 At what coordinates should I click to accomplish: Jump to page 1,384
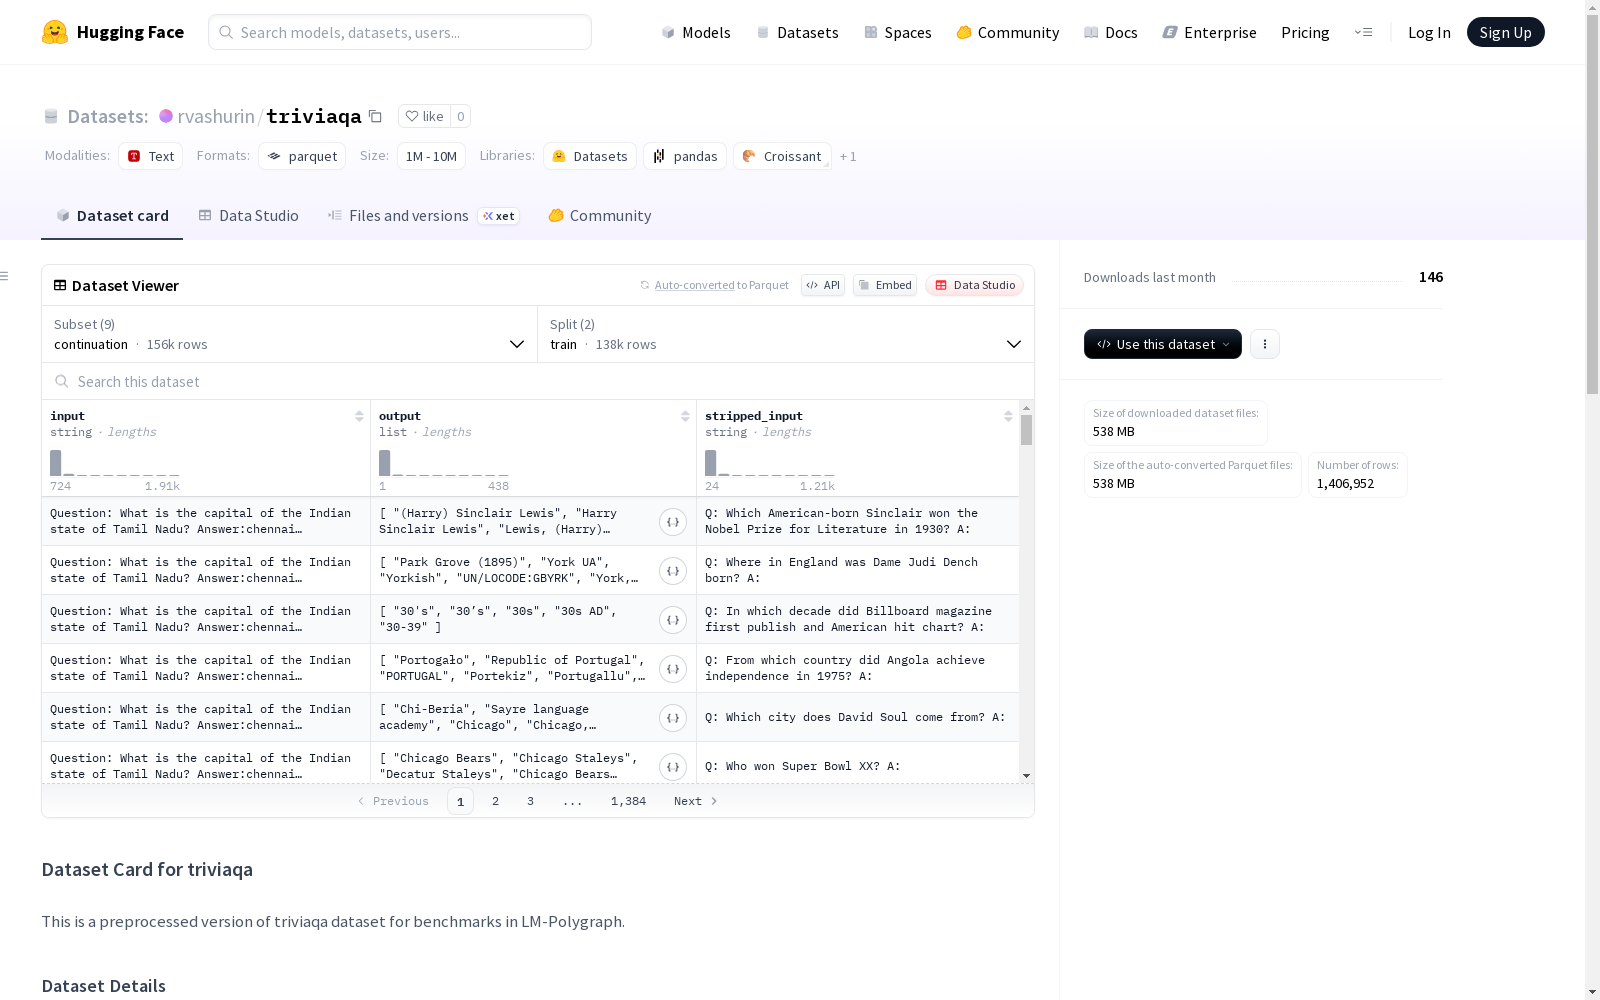tap(628, 801)
